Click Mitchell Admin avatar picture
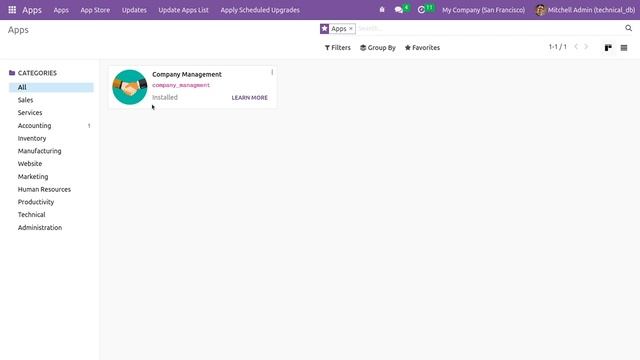 point(540,10)
